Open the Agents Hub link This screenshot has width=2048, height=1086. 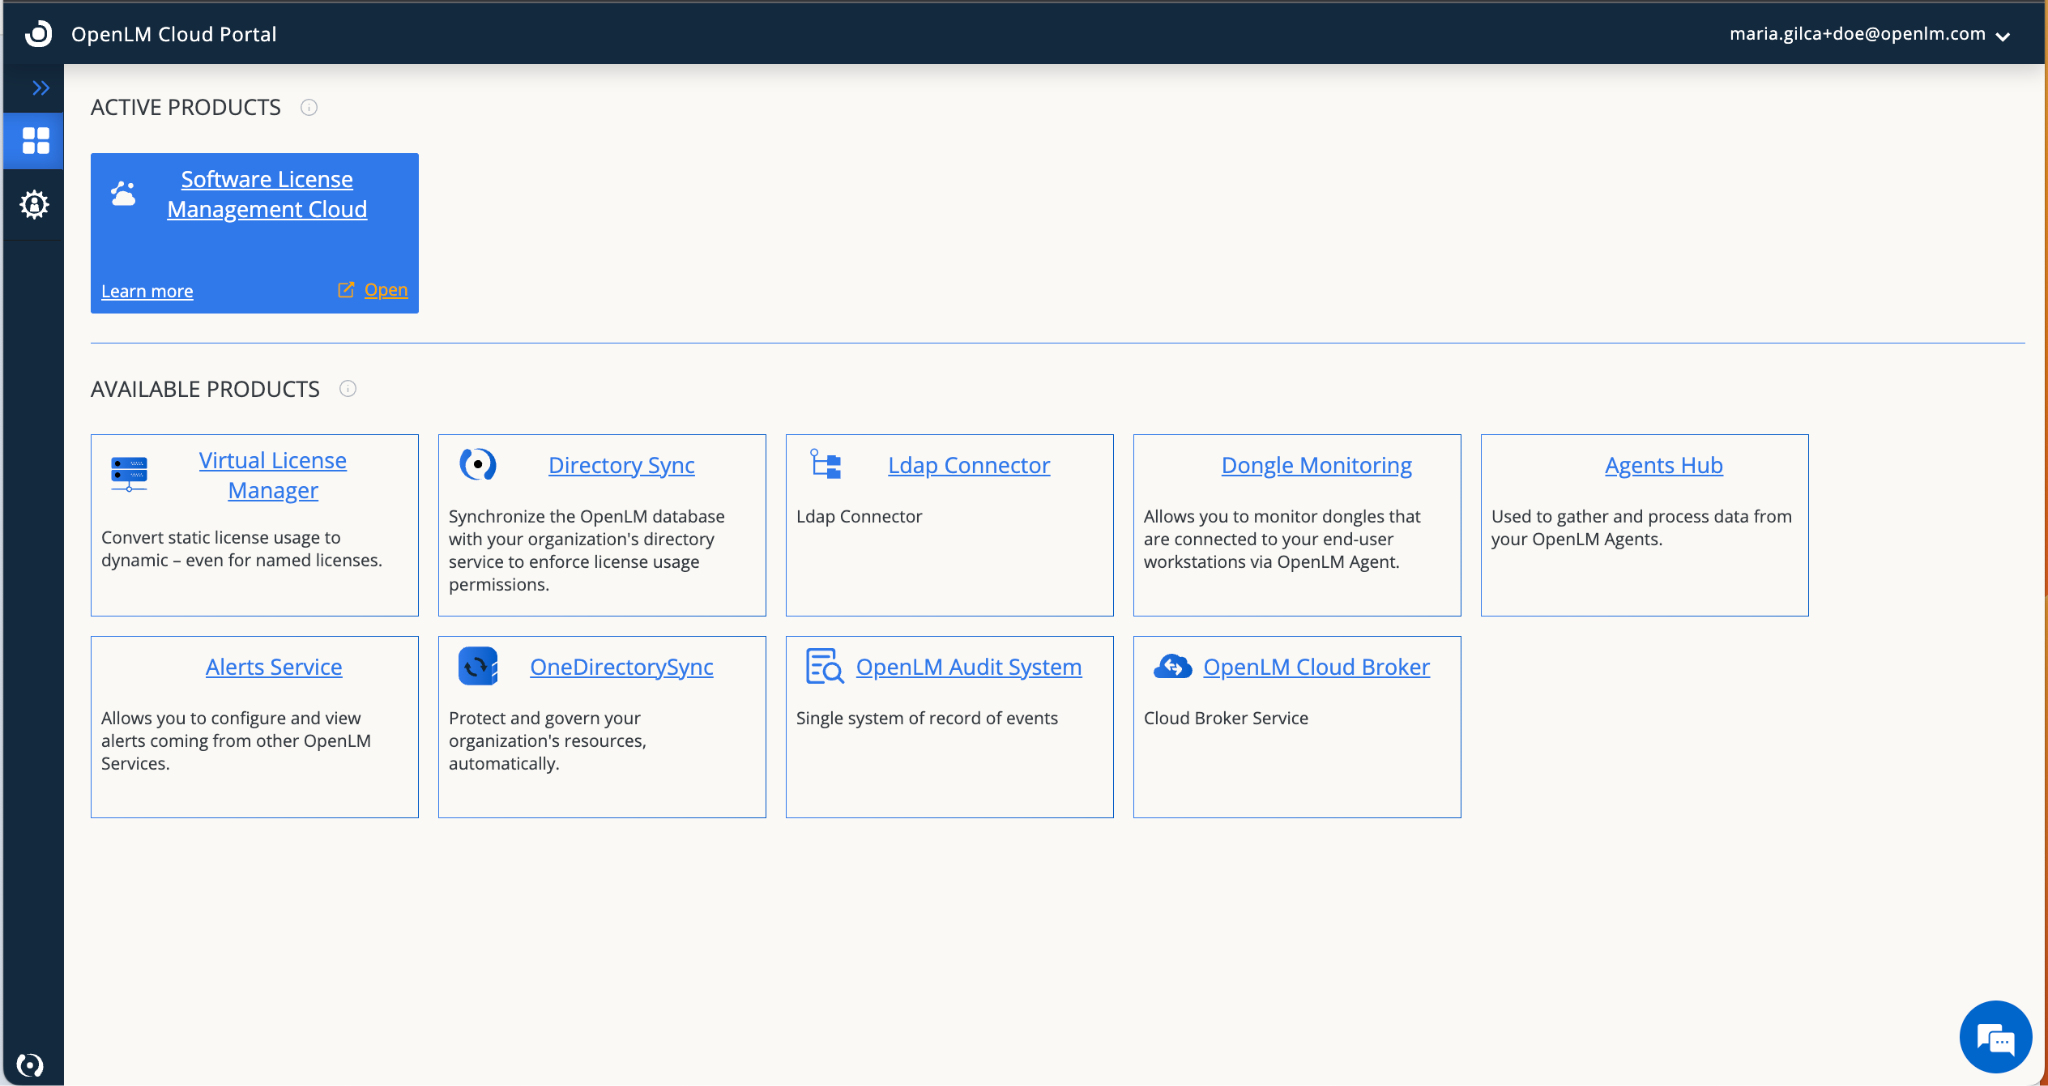1663,465
